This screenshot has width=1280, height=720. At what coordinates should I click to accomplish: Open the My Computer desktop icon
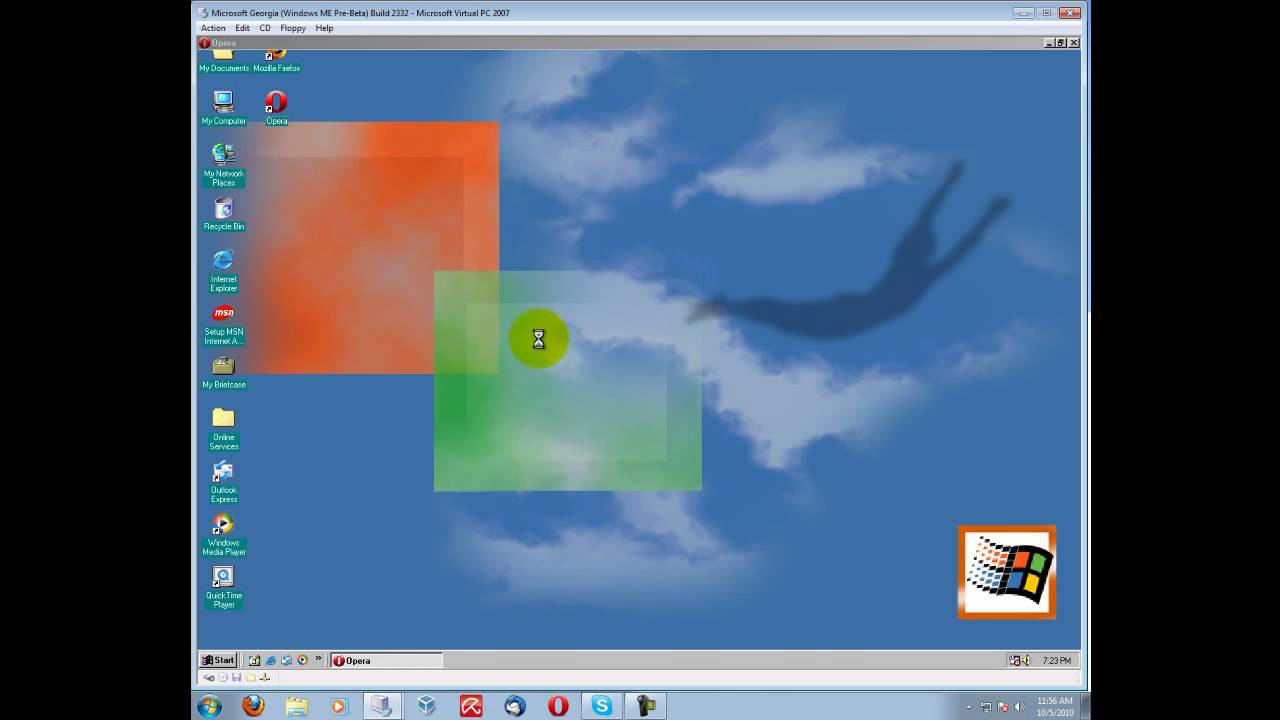point(223,103)
